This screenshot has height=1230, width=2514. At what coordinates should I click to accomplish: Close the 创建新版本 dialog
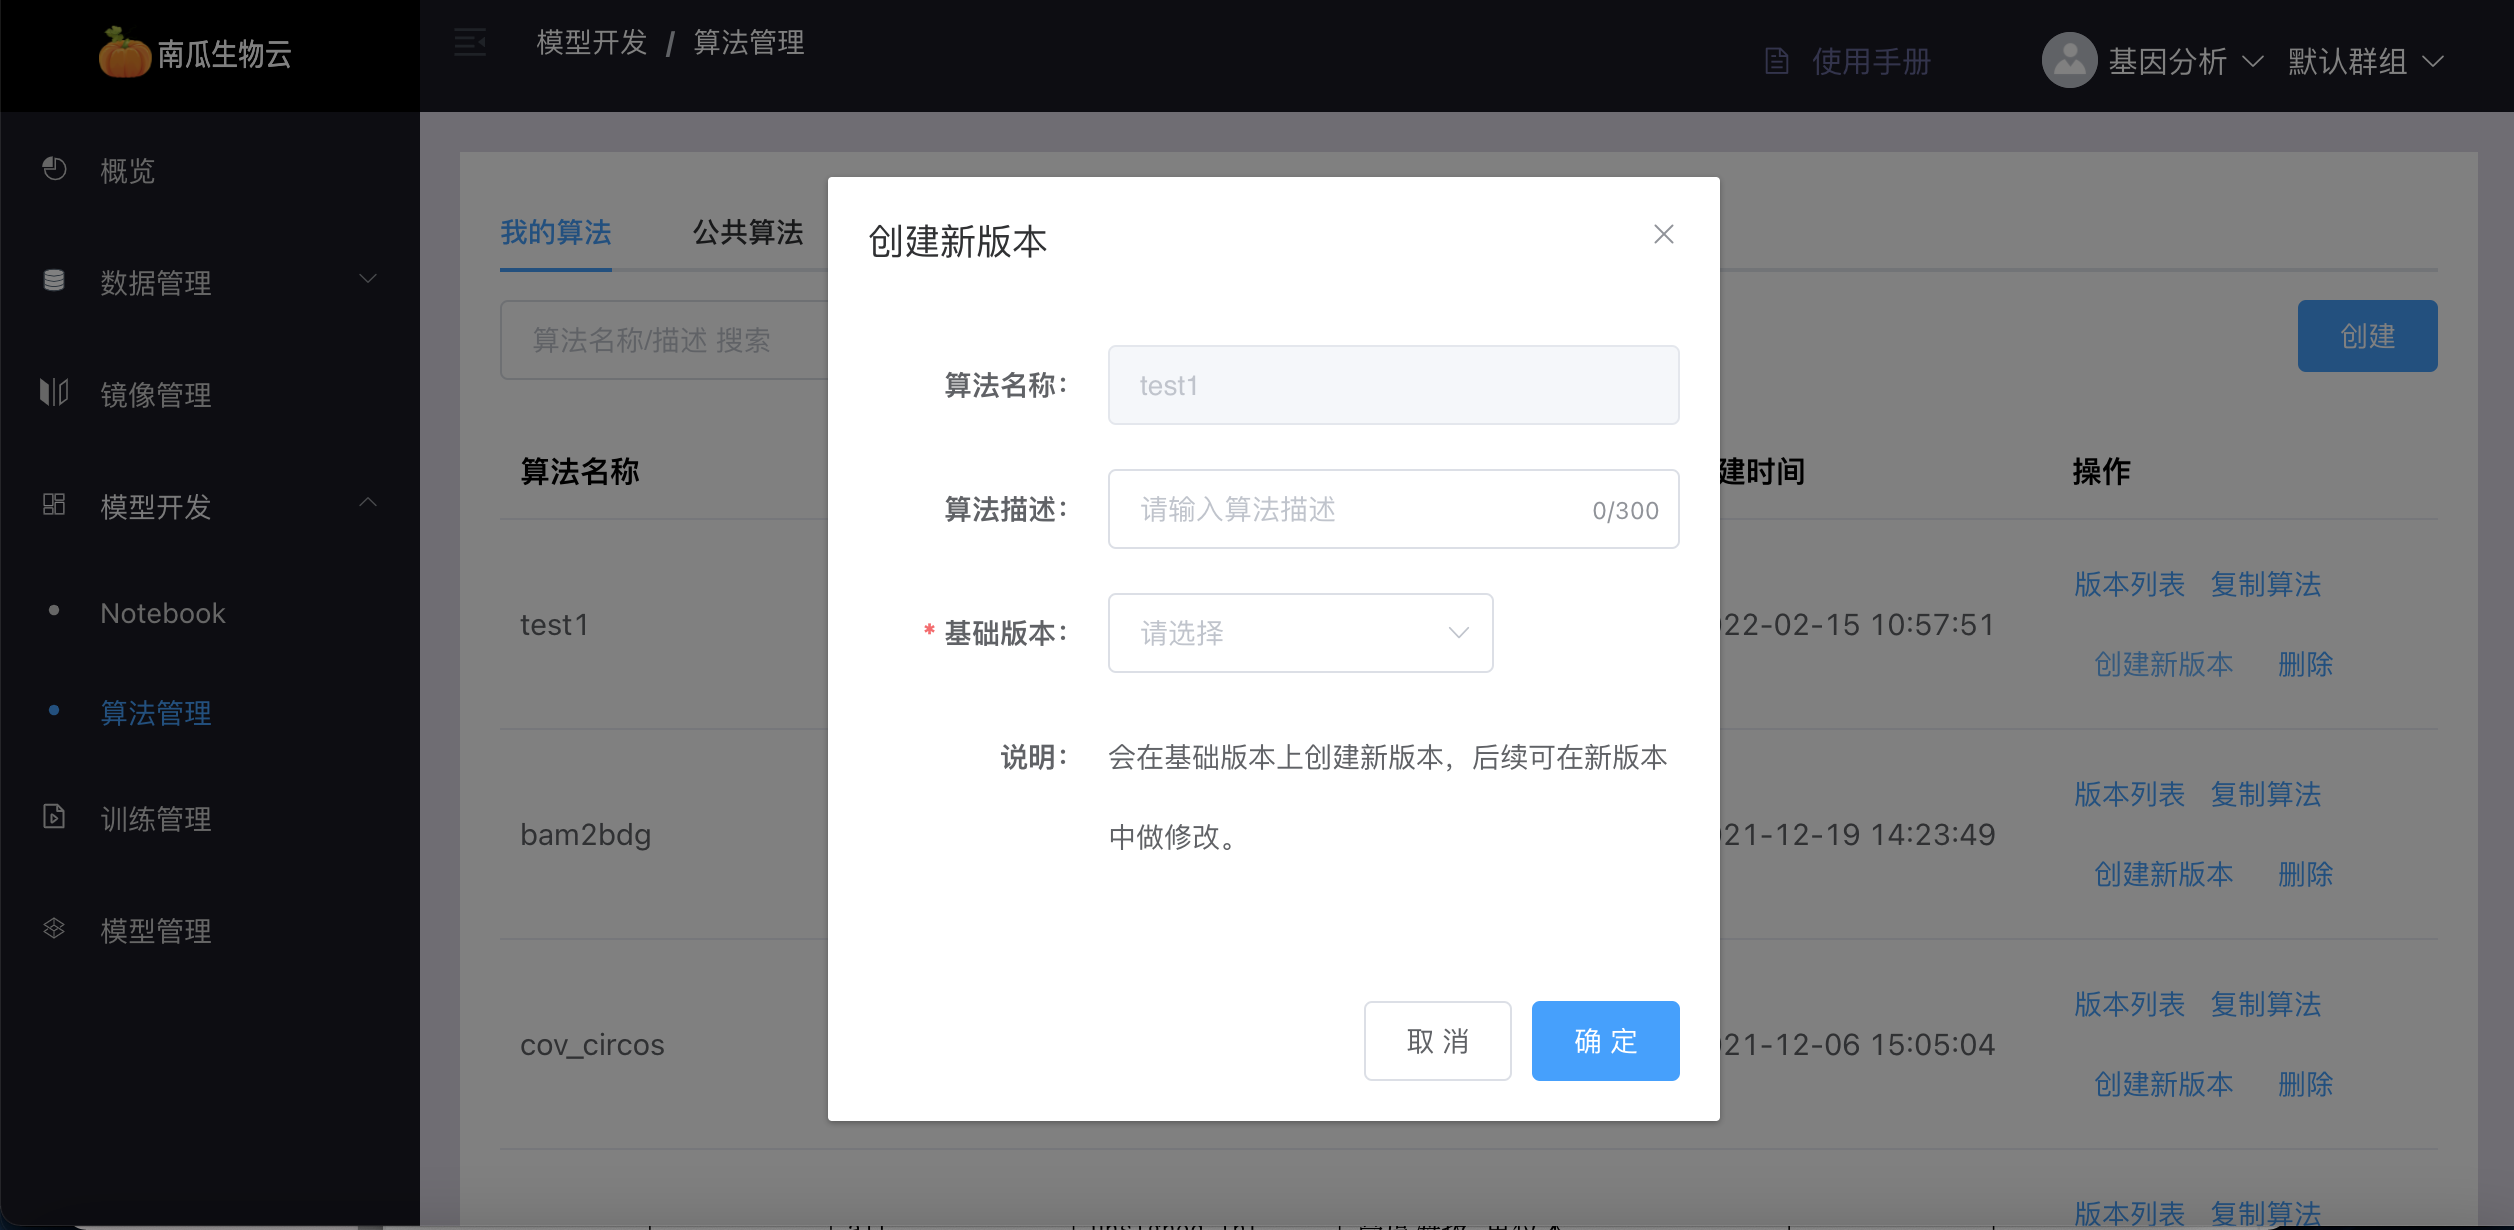[1664, 234]
